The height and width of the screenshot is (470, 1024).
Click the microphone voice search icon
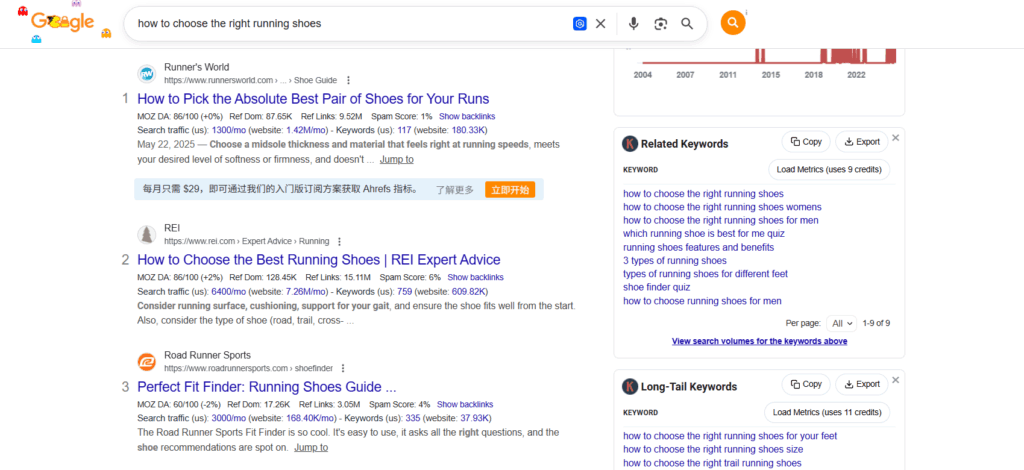pos(633,24)
